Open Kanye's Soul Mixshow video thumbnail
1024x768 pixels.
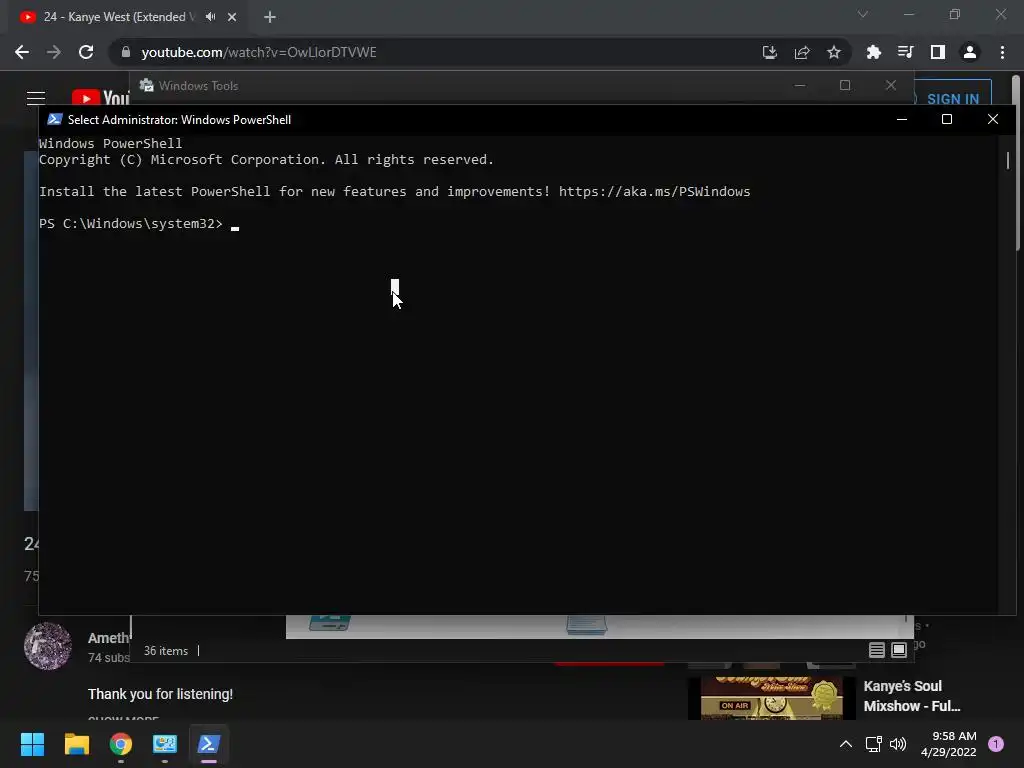[771, 697]
